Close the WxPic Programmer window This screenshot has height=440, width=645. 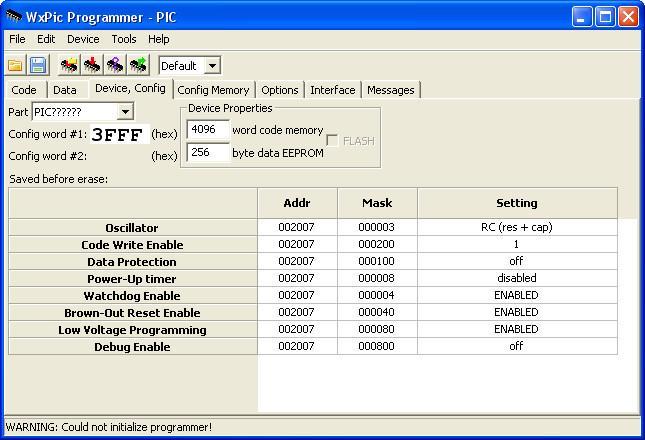[x=629, y=17]
